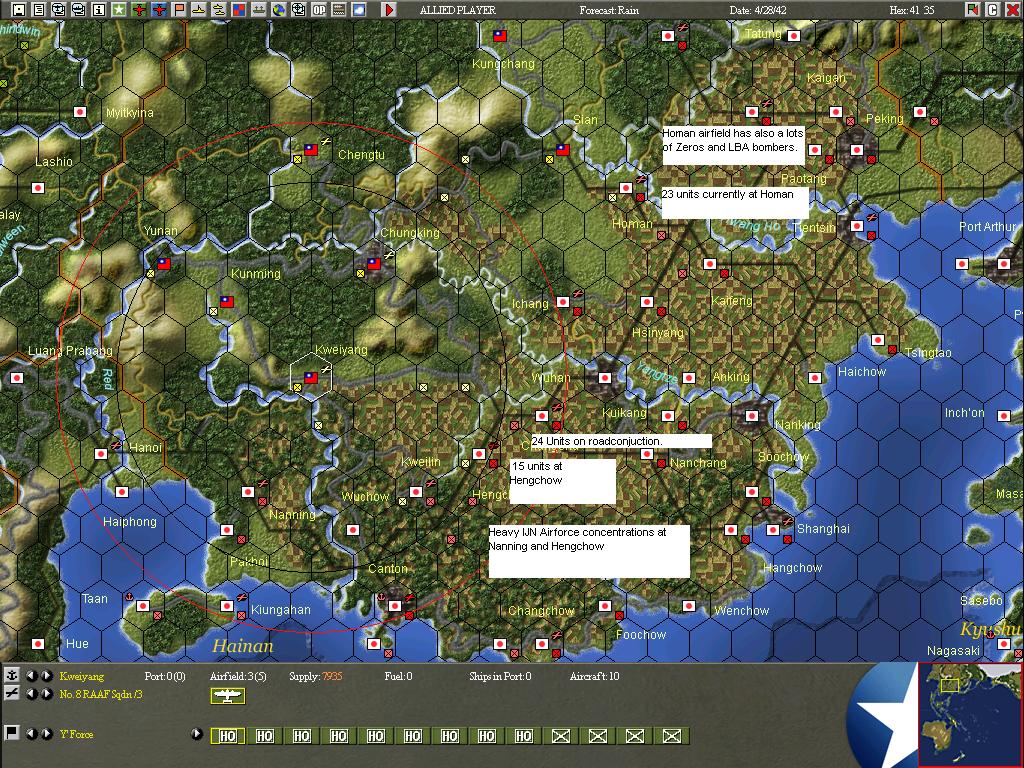Click the anchor icon beside Kweiyang
1024x768 pixels.
[12, 676]
